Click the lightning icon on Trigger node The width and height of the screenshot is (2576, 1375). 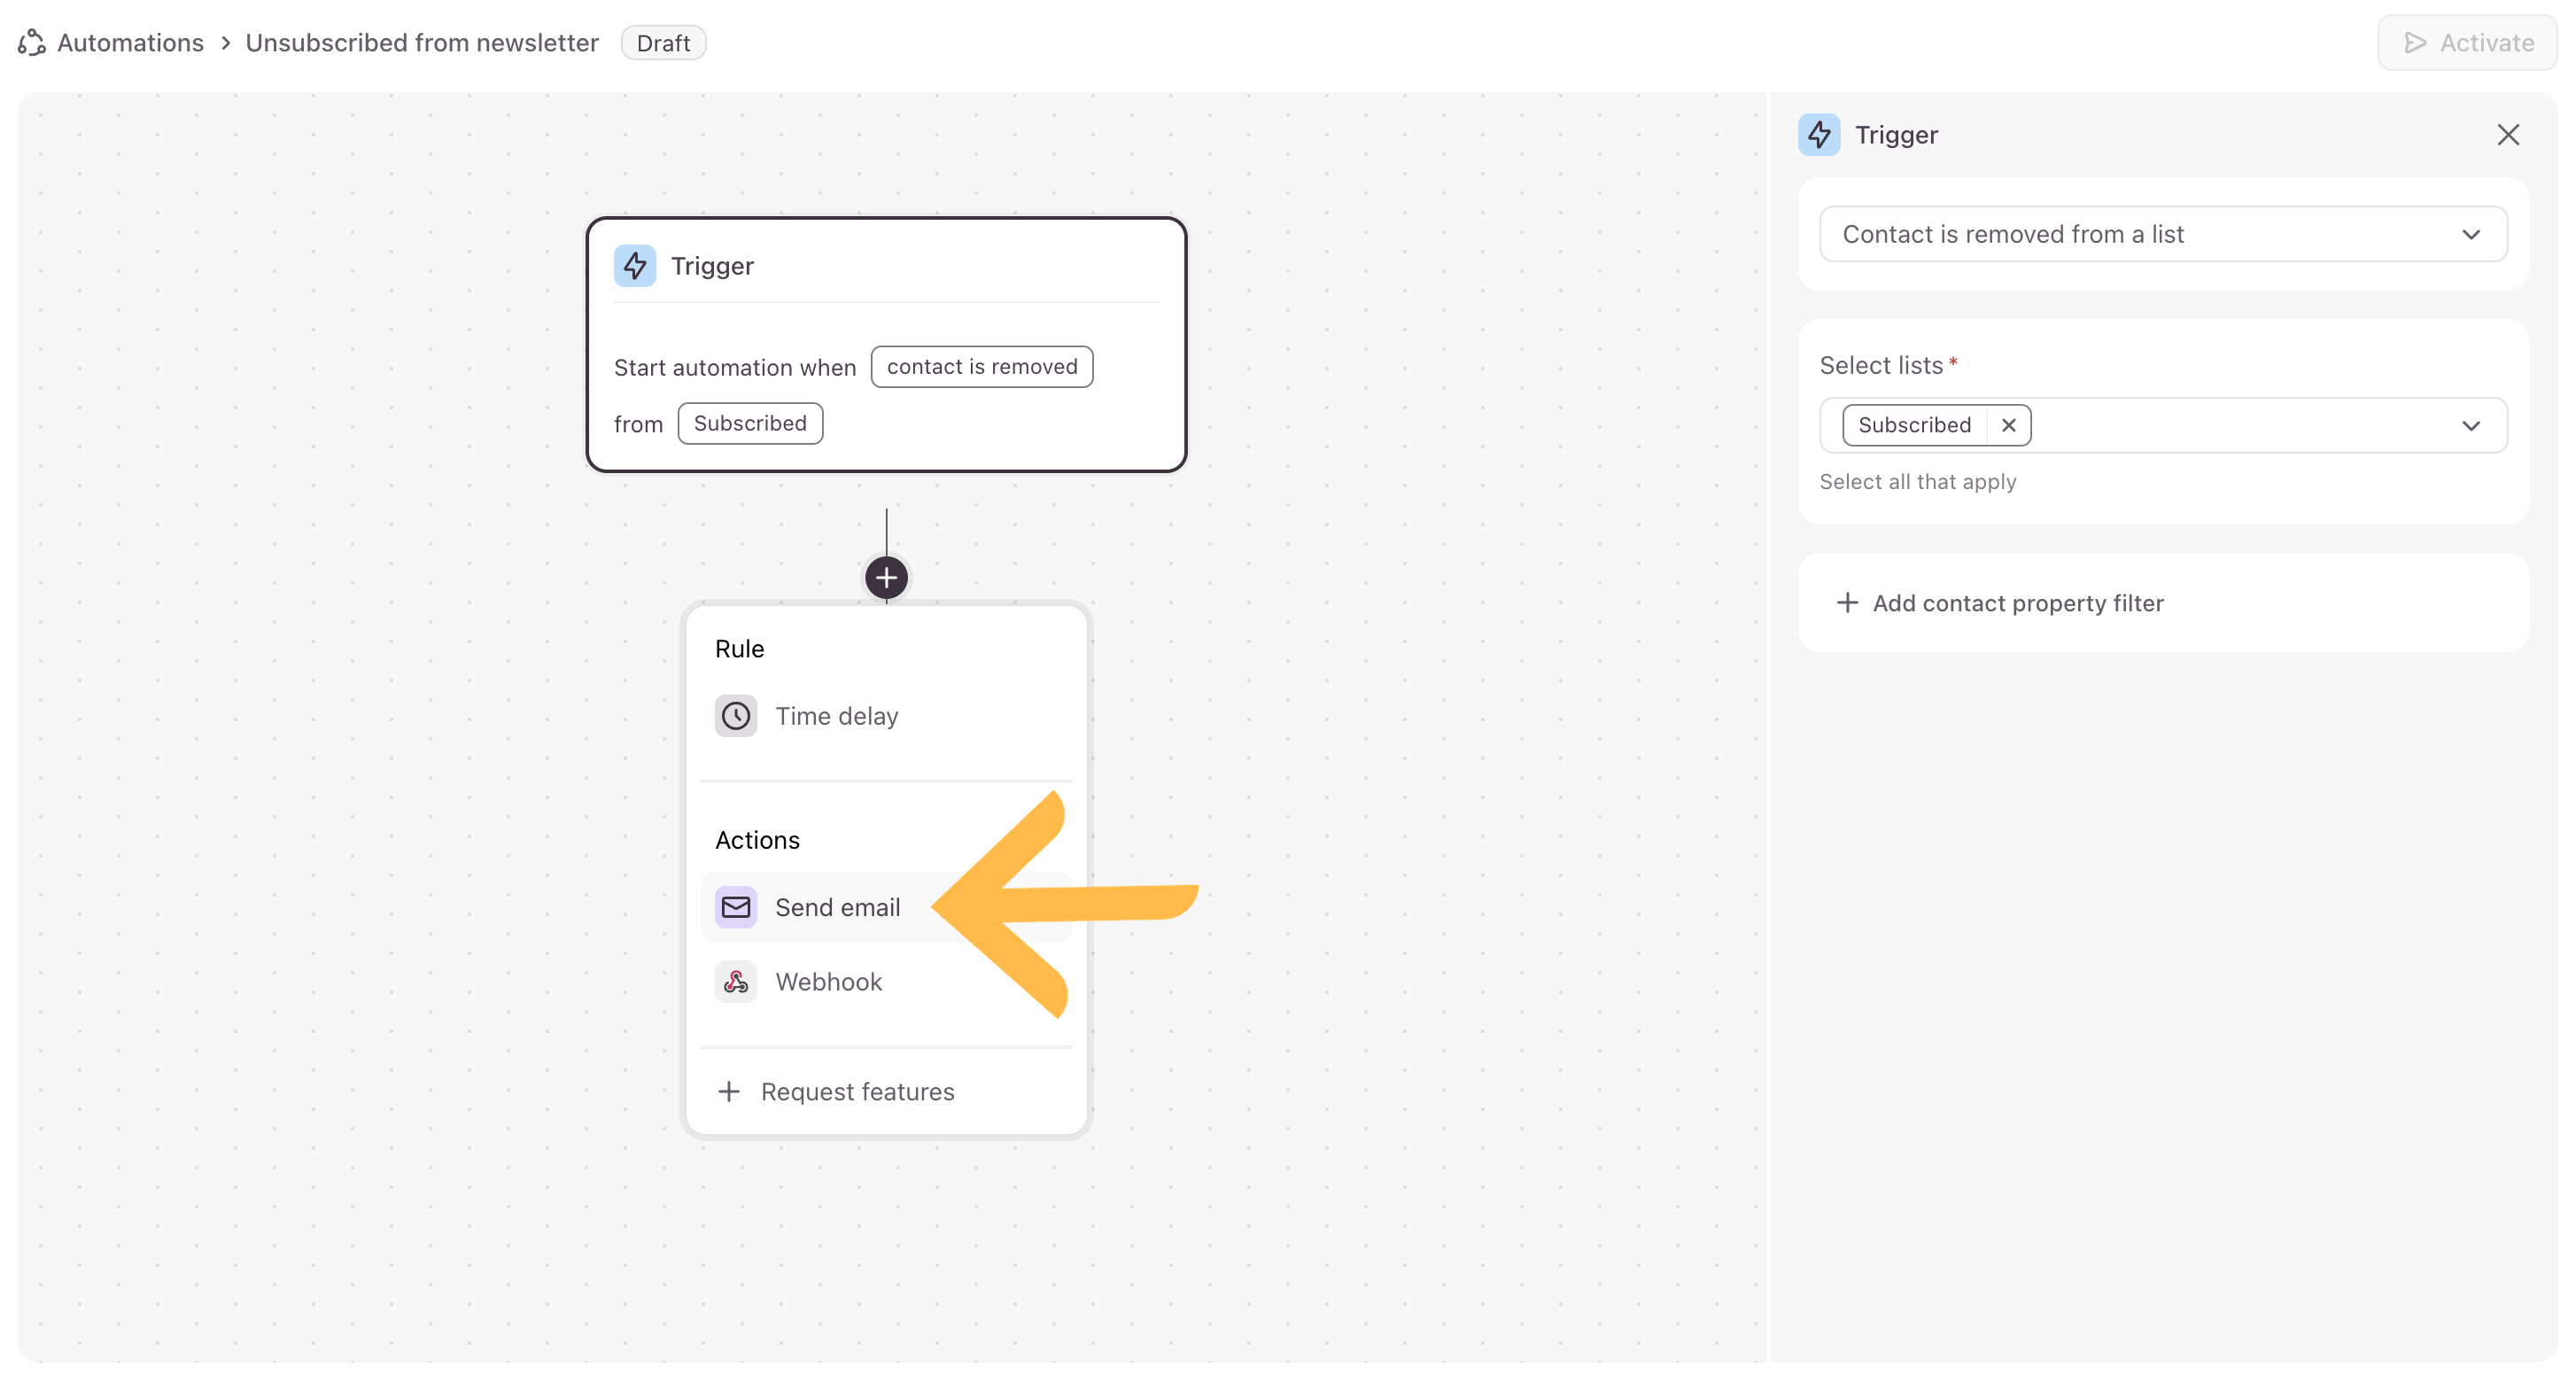[635, 266]
